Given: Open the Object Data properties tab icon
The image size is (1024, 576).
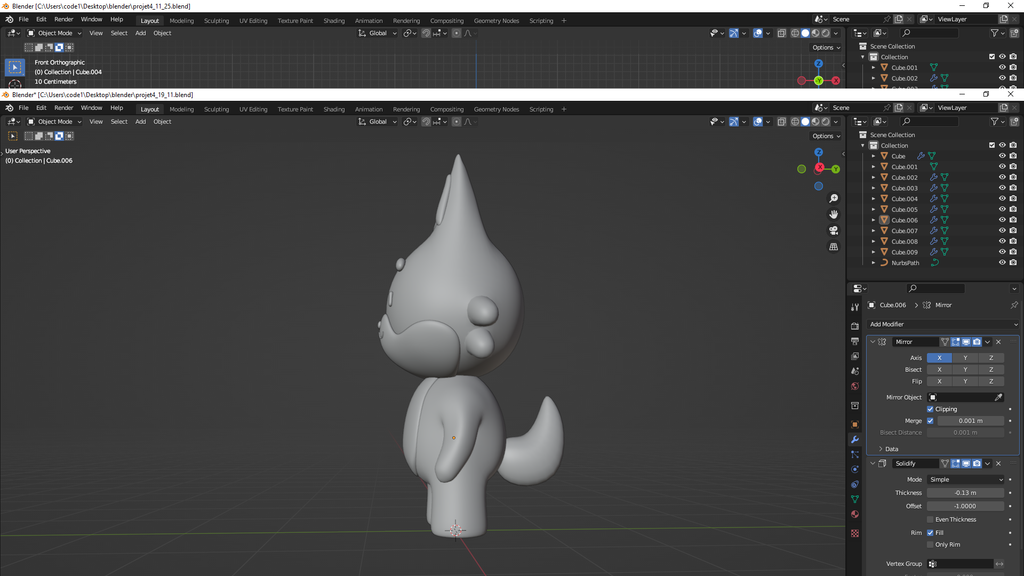Looking at the screenshot, I should [855, 499].
